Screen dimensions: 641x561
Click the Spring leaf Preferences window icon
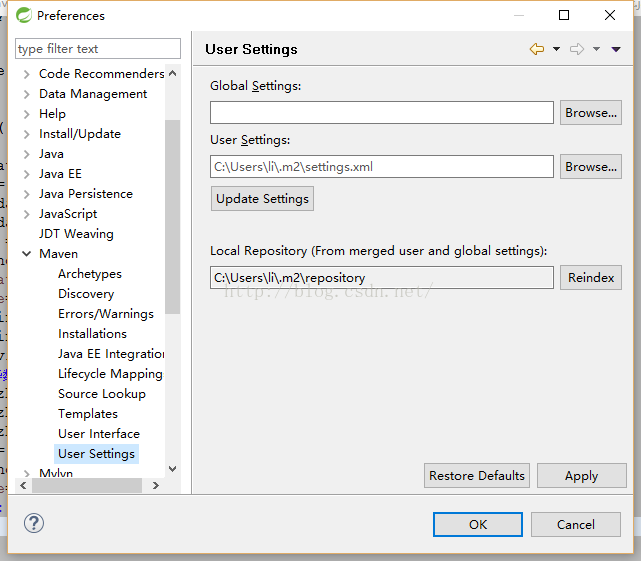tap(24, 16)
